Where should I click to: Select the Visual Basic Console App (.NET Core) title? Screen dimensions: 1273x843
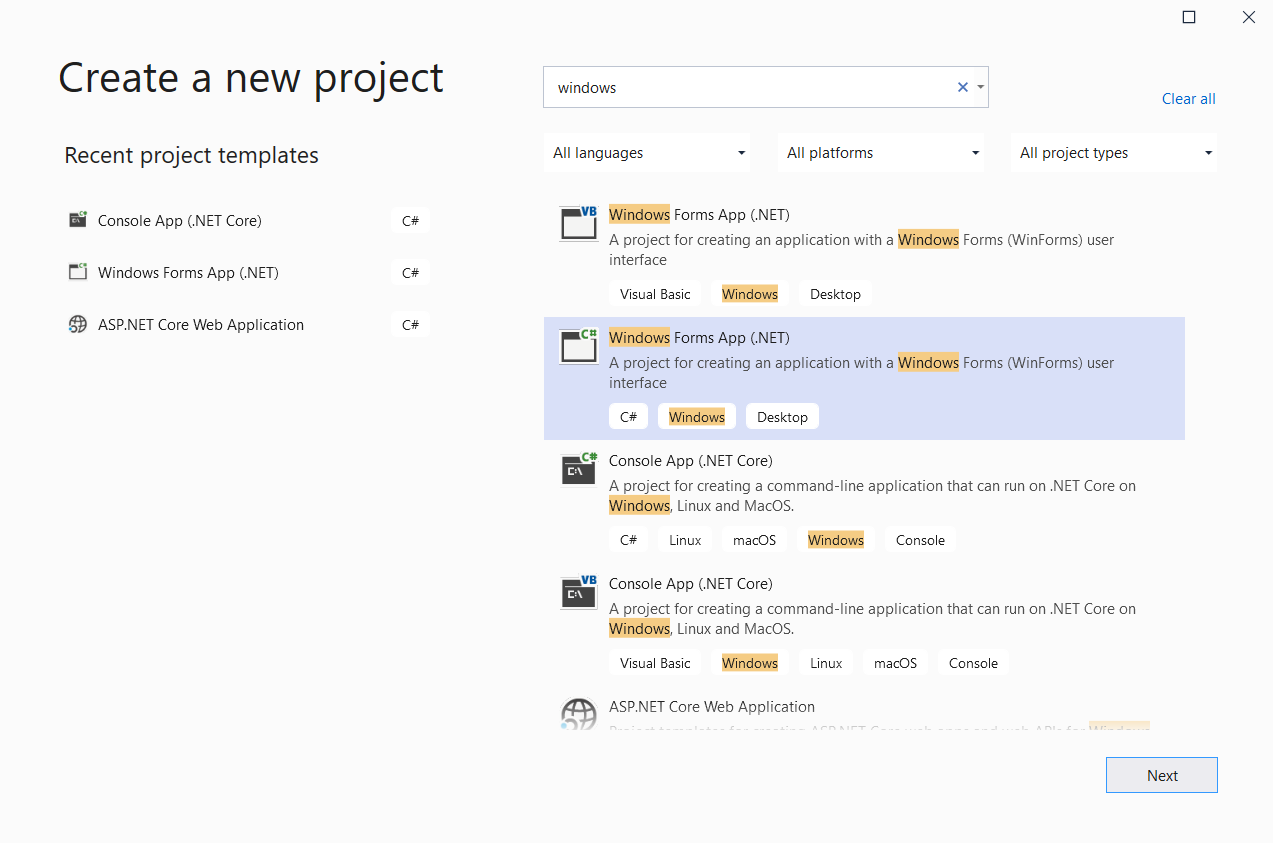coord(691,583)
